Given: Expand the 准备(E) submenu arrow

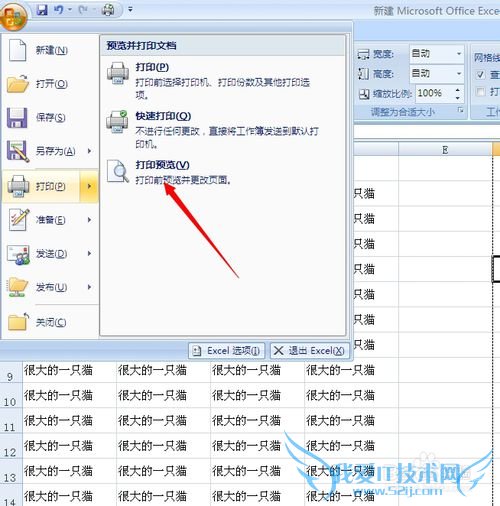Looking at the screenshot, I should tap(89, 220).
